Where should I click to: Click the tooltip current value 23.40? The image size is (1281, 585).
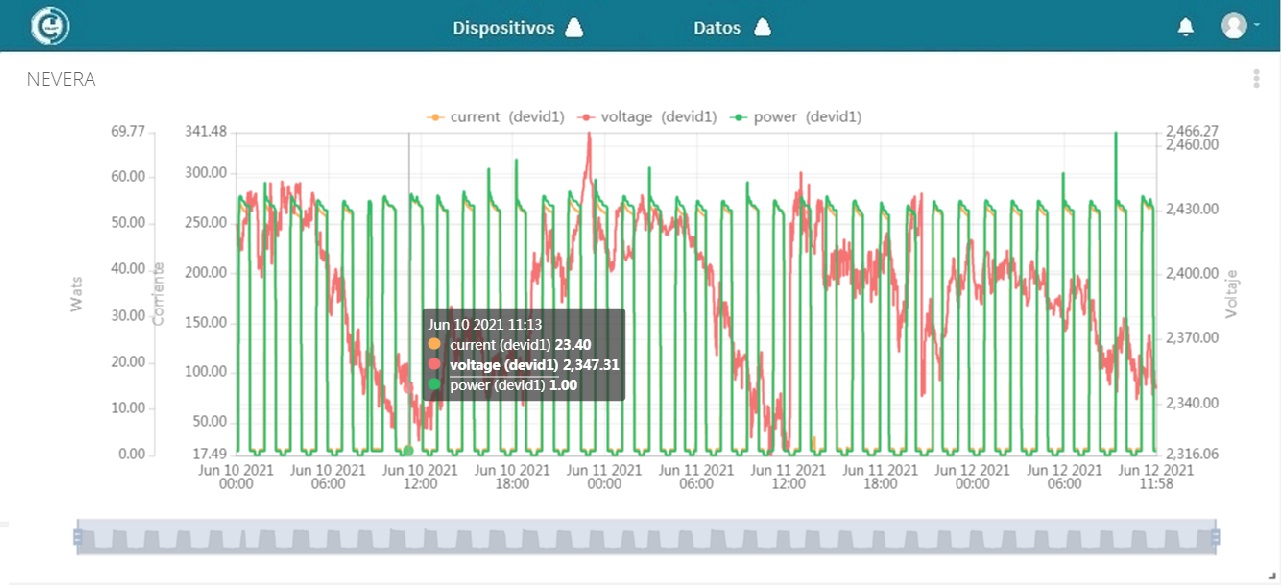coord(573,345)
